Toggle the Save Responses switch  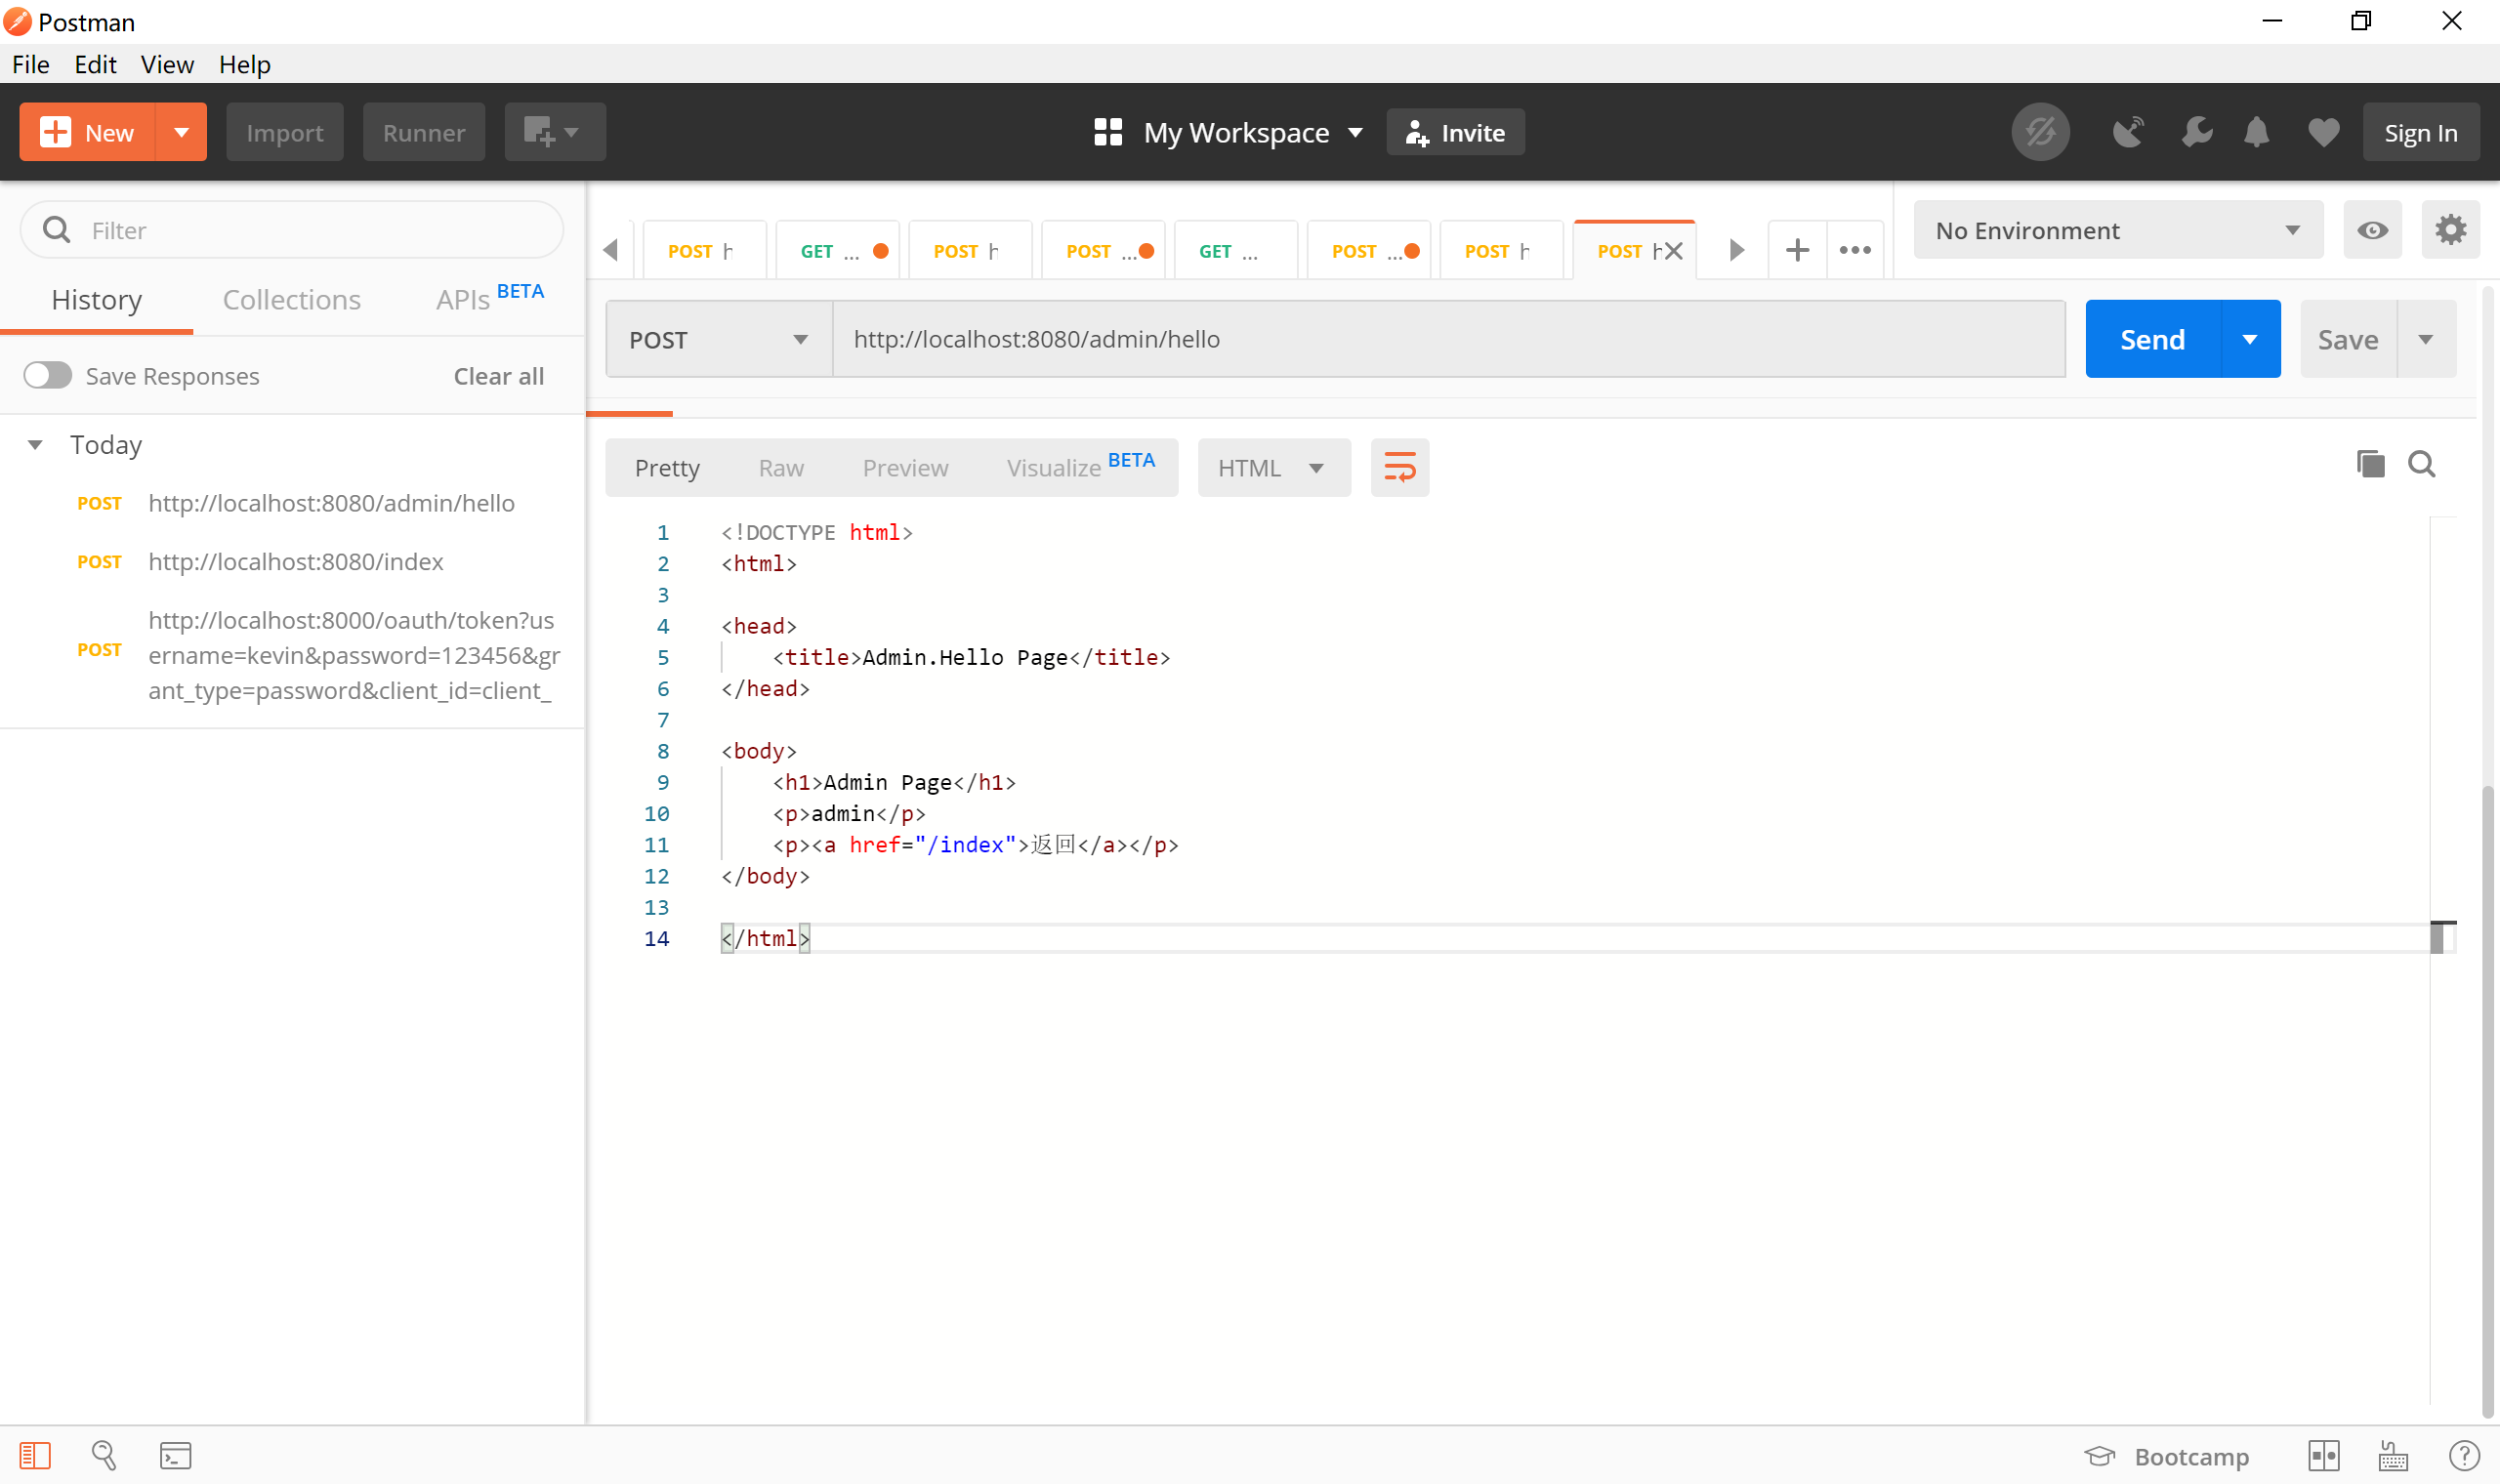tap(48, 376)
